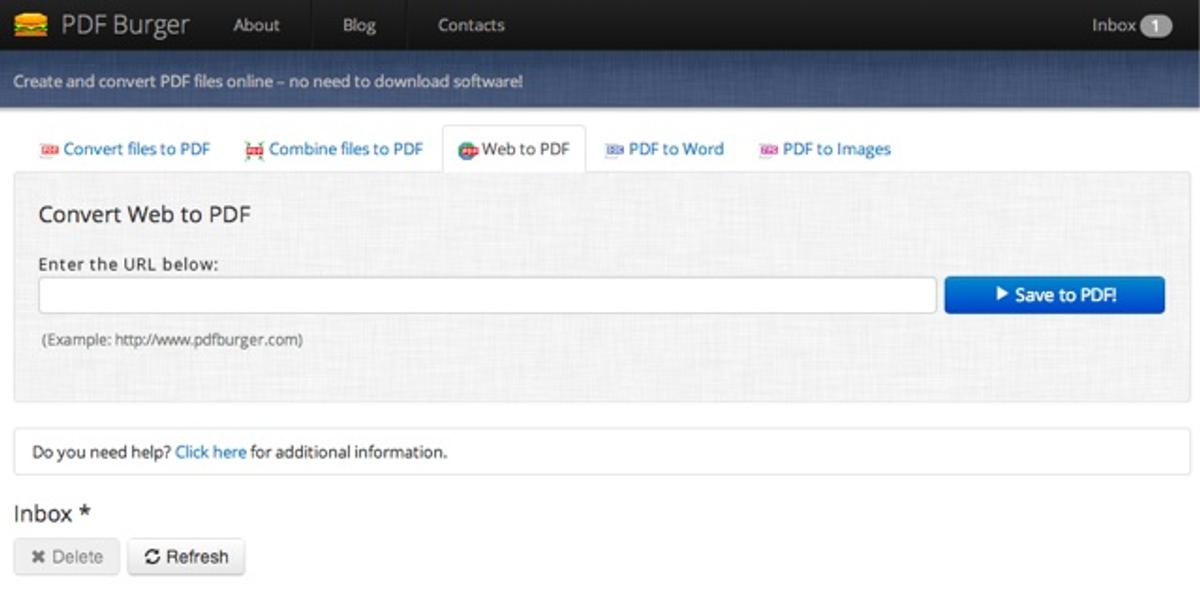1200x593 pixels.
Task: Click the Convert Web to PDF heading
Action: pos(145,214)
